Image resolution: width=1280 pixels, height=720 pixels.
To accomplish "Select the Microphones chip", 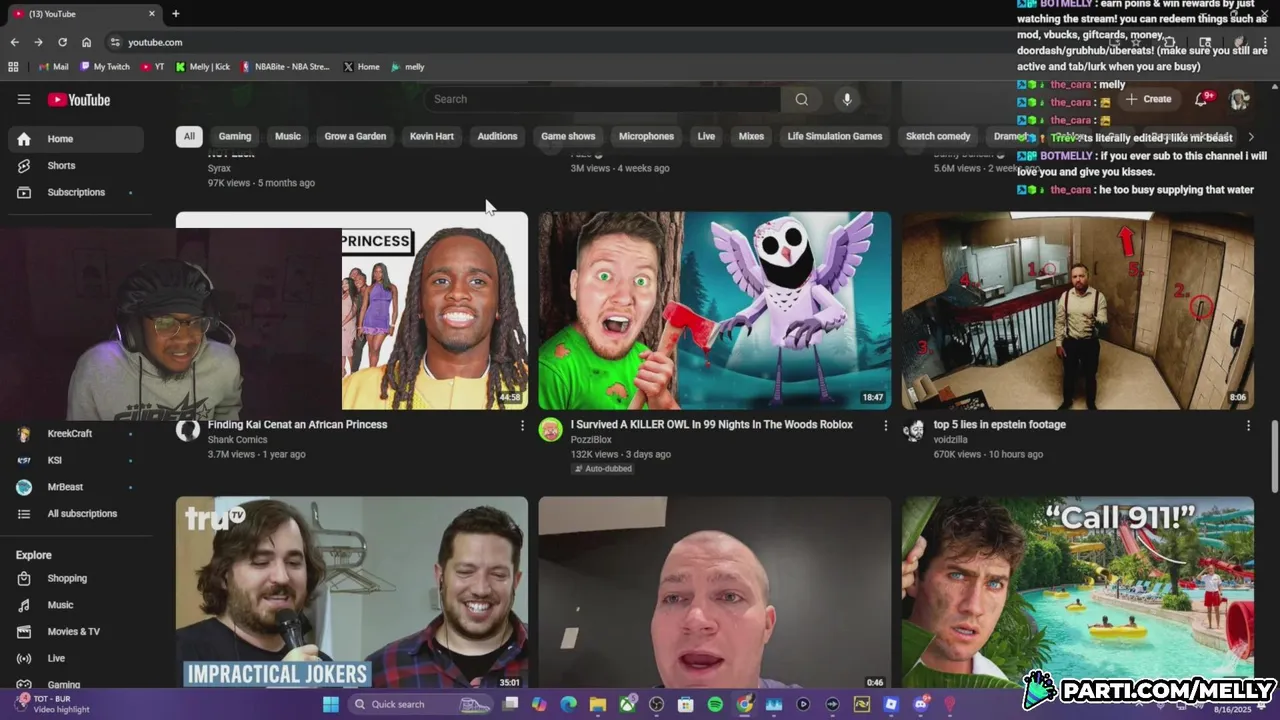I will (x=646, y=136).
